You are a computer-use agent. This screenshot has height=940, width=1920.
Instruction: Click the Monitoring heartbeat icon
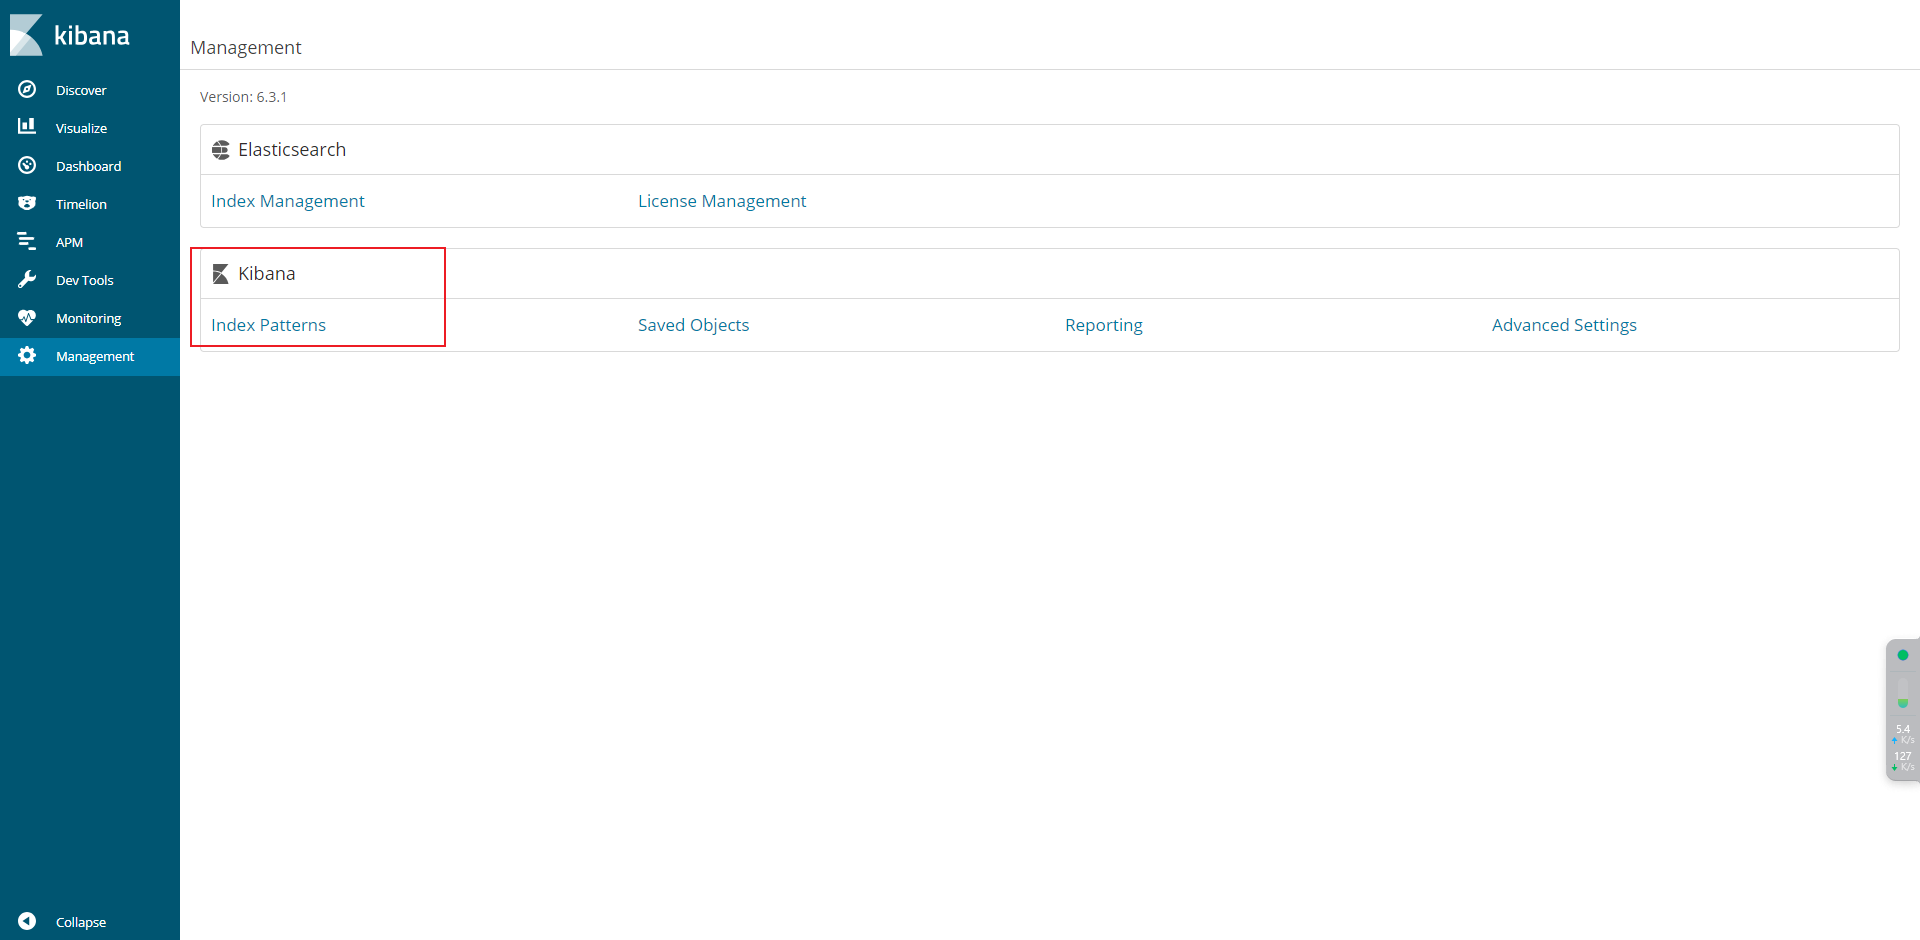point(27,317)
